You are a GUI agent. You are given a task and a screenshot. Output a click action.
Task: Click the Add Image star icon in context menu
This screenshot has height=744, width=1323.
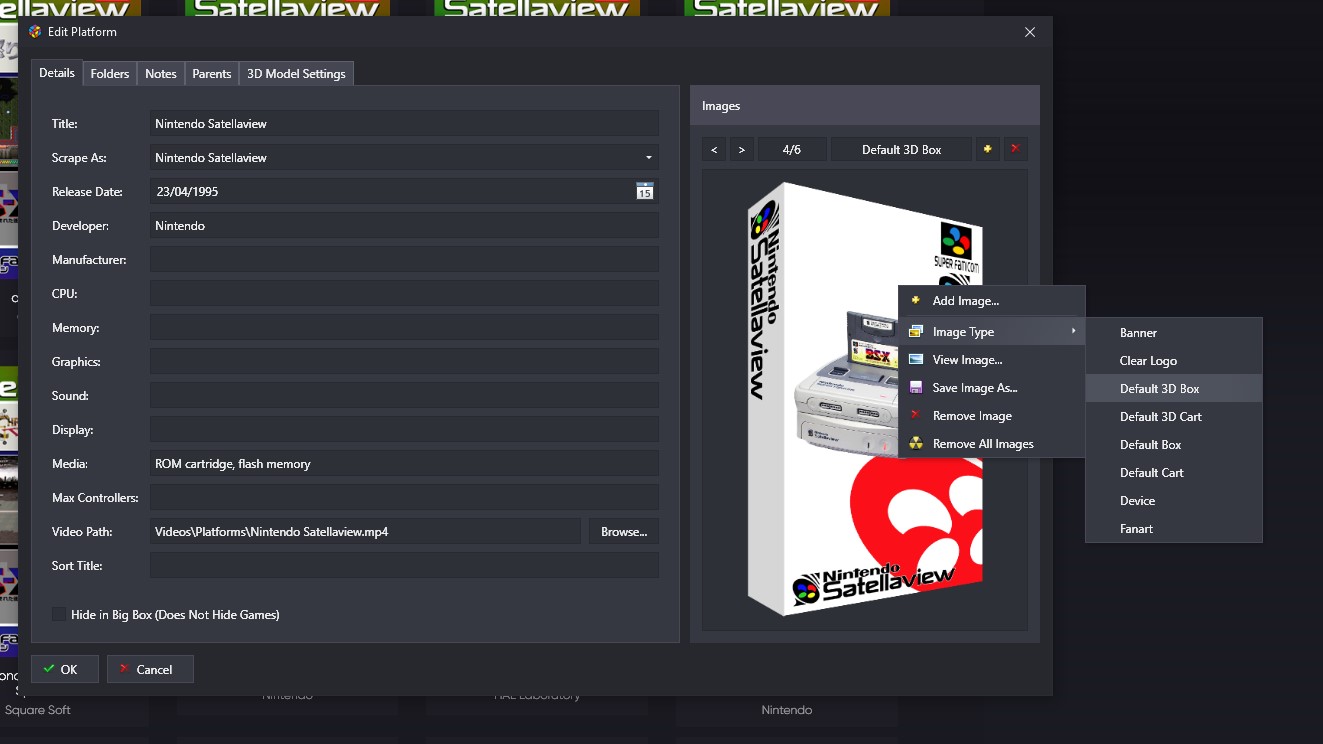915,300
